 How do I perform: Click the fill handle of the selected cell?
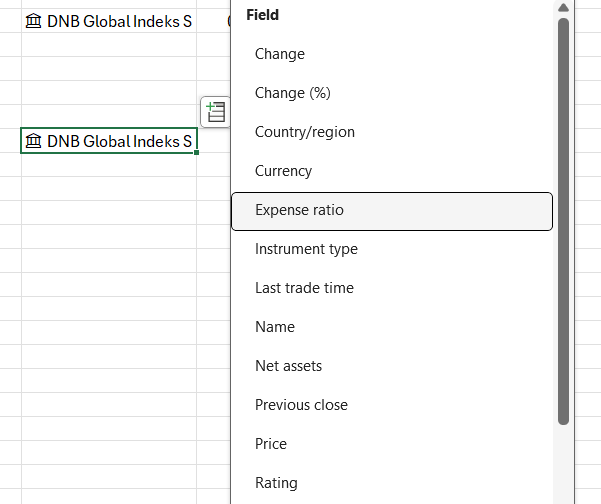coord(197,154)
